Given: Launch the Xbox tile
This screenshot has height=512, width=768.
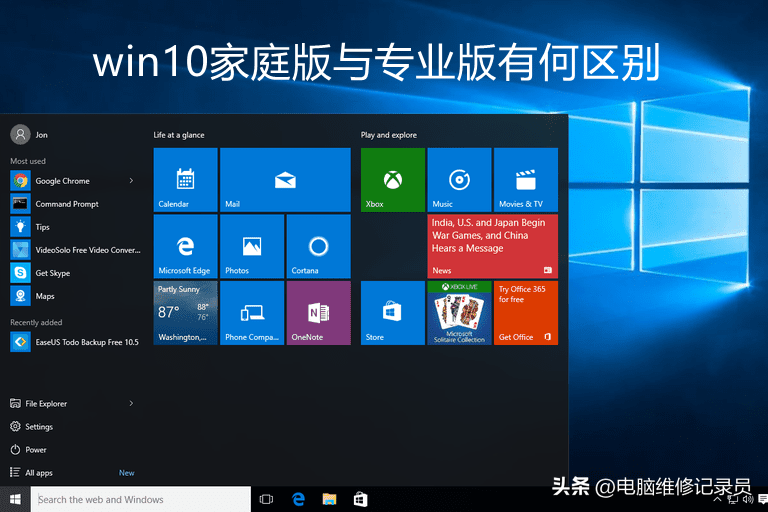Looking at the screenshot, I should 393,180.
